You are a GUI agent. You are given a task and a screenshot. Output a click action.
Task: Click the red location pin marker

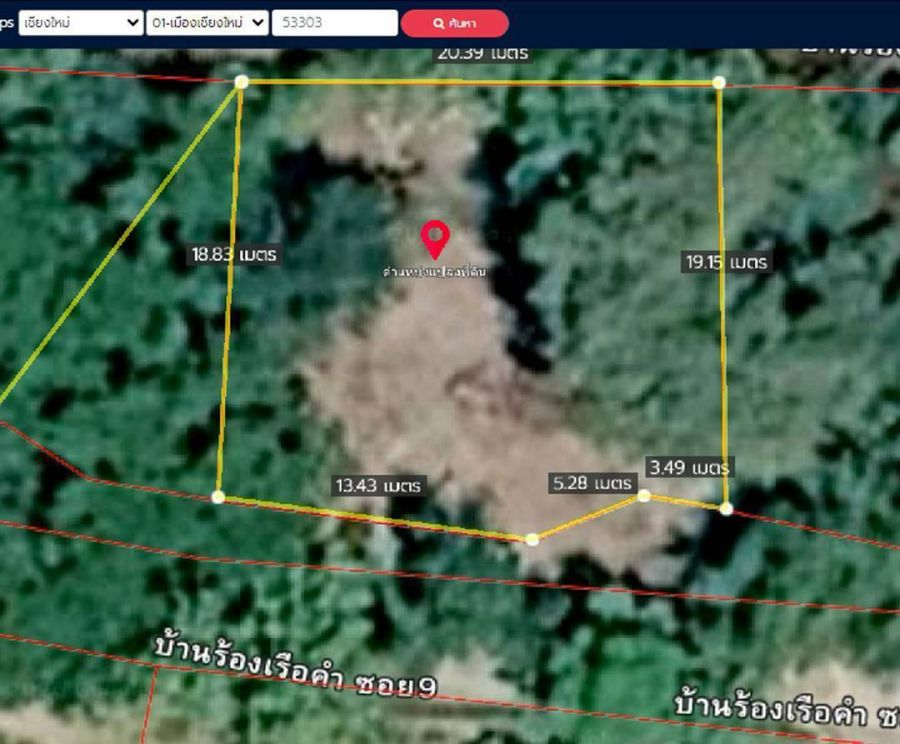(x=435, y=239)
